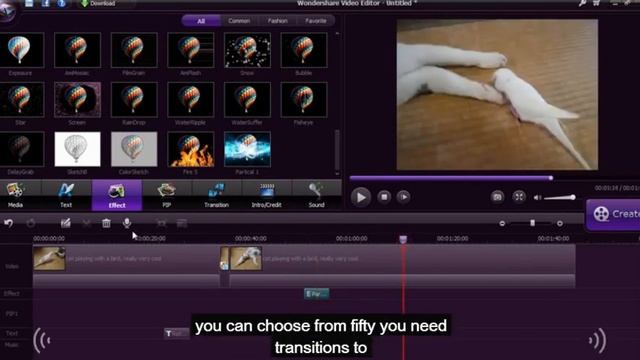640x360 pixels.
Task: Toggle full-screen preview icon
Action: coord(519,197)
